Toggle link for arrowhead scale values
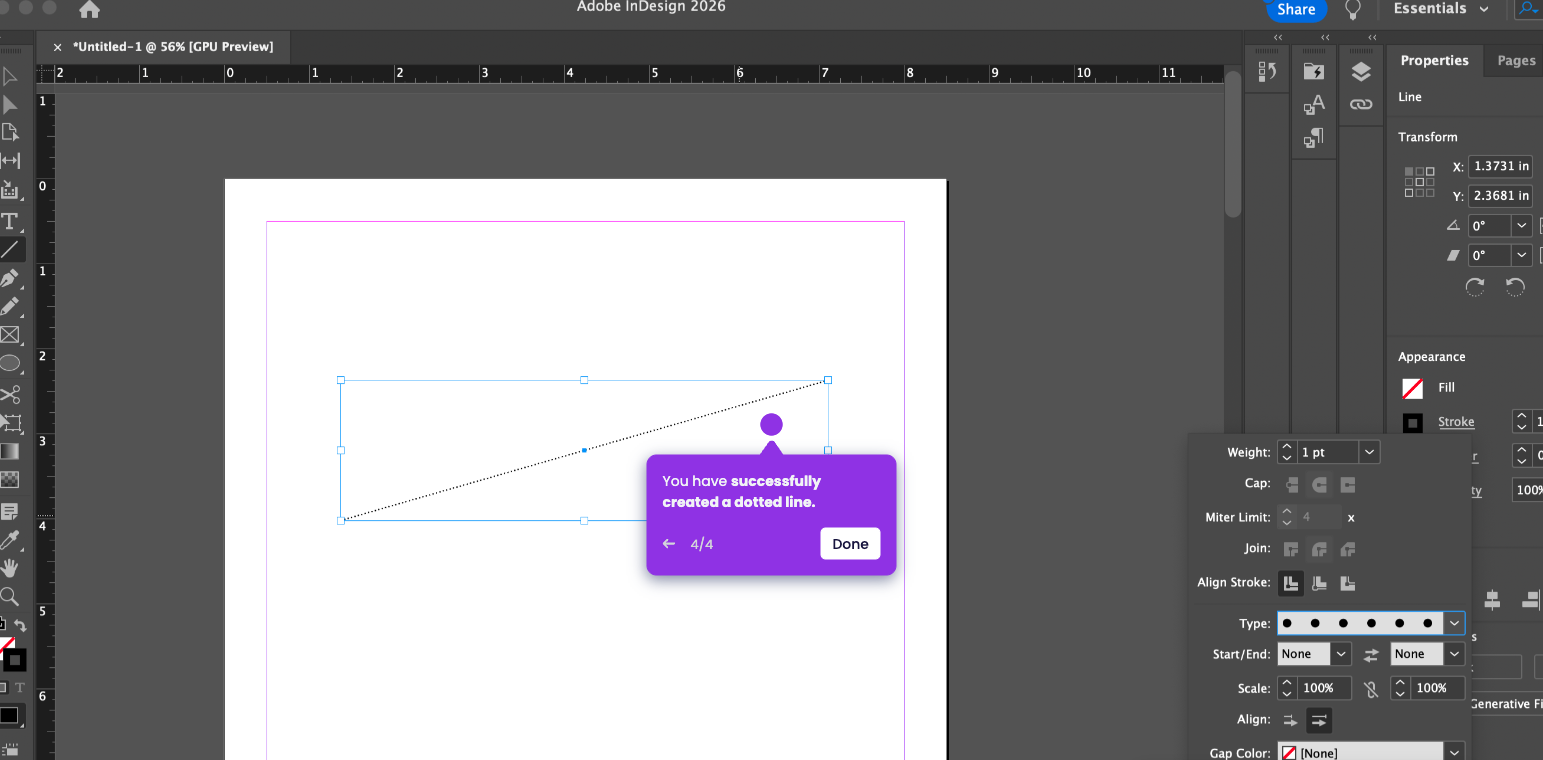1543x760 pixels. point(1371,688)
